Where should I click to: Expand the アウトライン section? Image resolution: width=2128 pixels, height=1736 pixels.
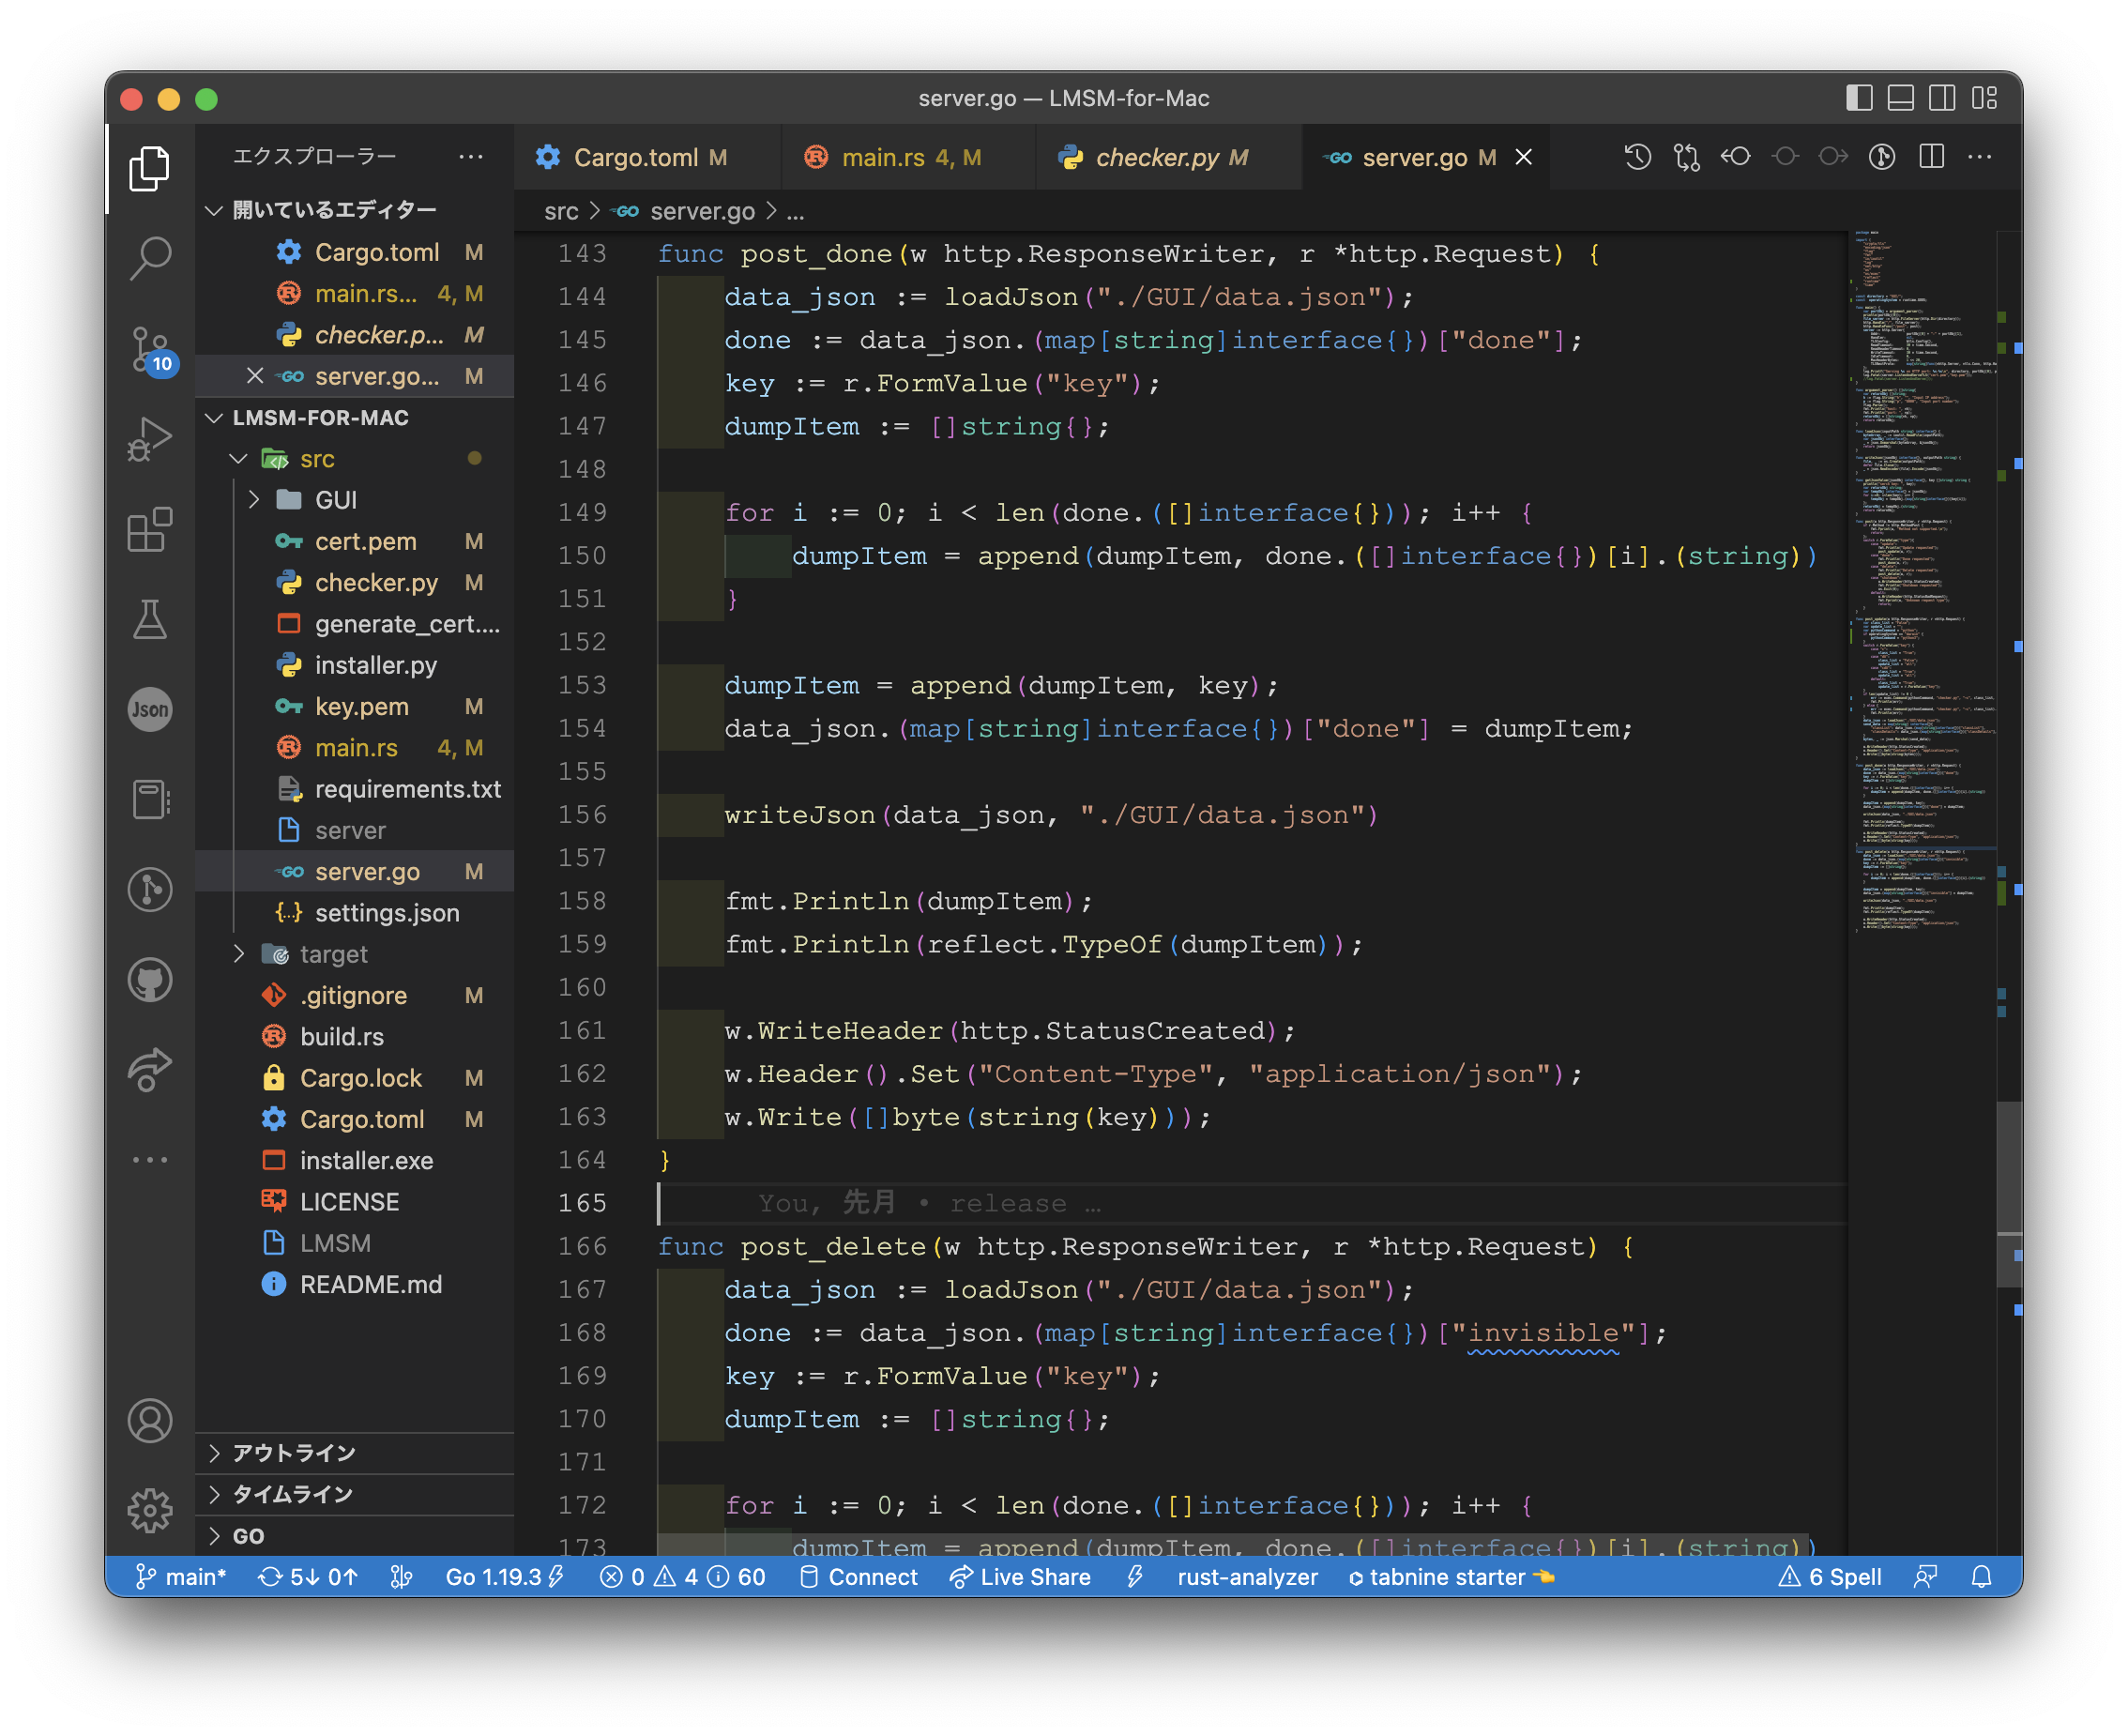pos(293,1452)
